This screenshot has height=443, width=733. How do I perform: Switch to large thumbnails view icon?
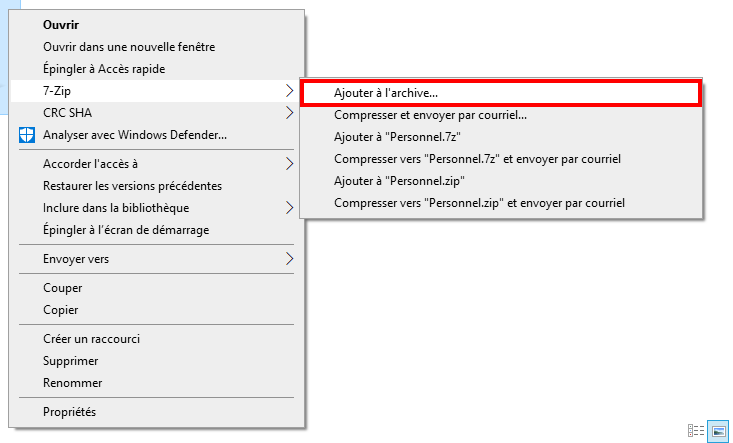pos(719,431)
